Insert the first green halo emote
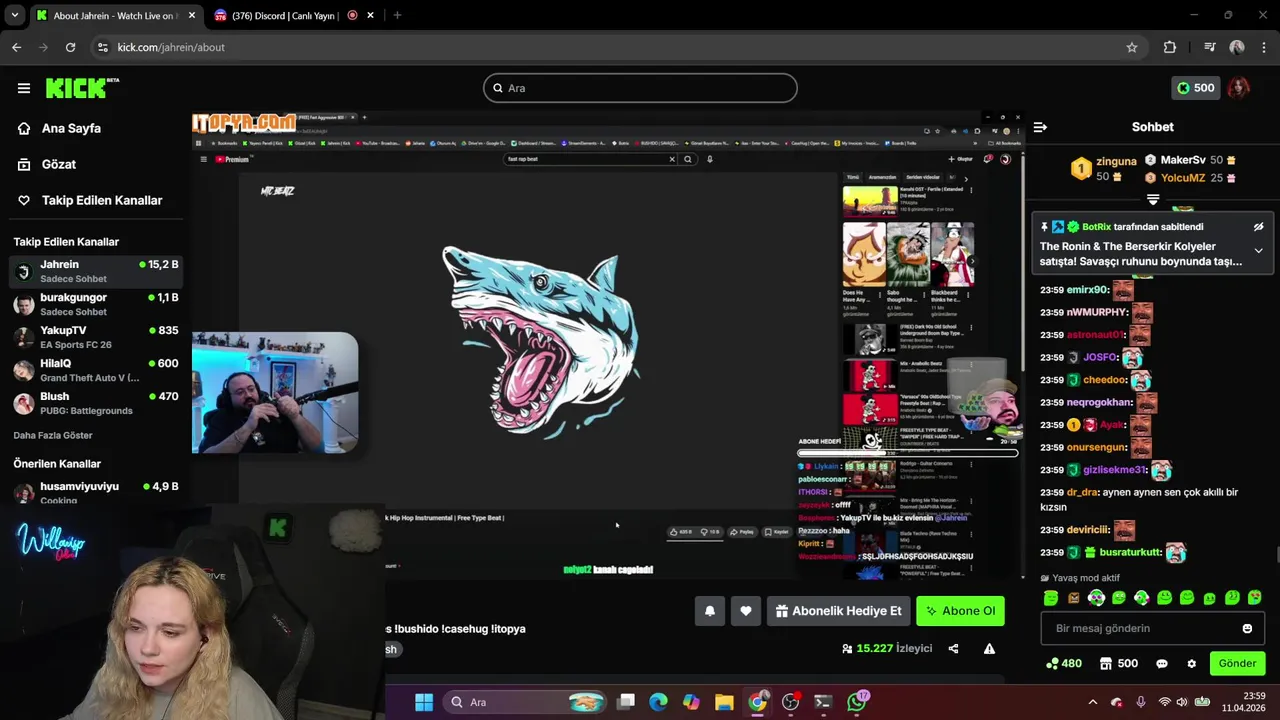 pyautogui.click(x=1050, y=598)
